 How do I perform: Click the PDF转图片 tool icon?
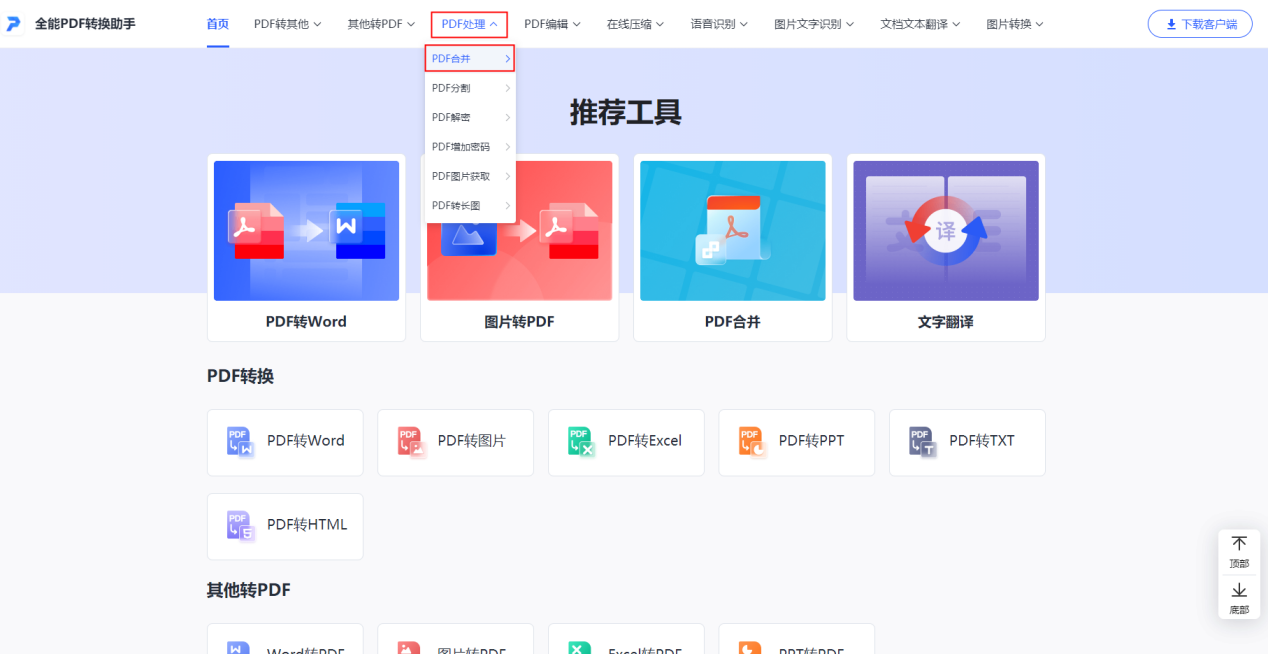409,442
